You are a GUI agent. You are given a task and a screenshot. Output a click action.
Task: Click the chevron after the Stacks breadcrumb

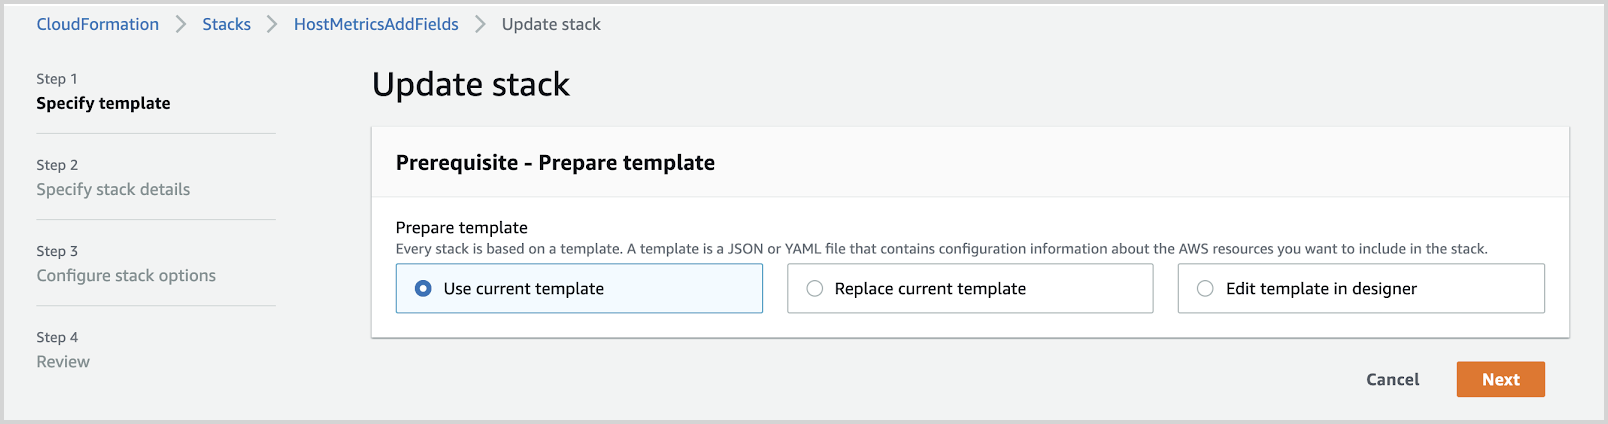(272, 24)
